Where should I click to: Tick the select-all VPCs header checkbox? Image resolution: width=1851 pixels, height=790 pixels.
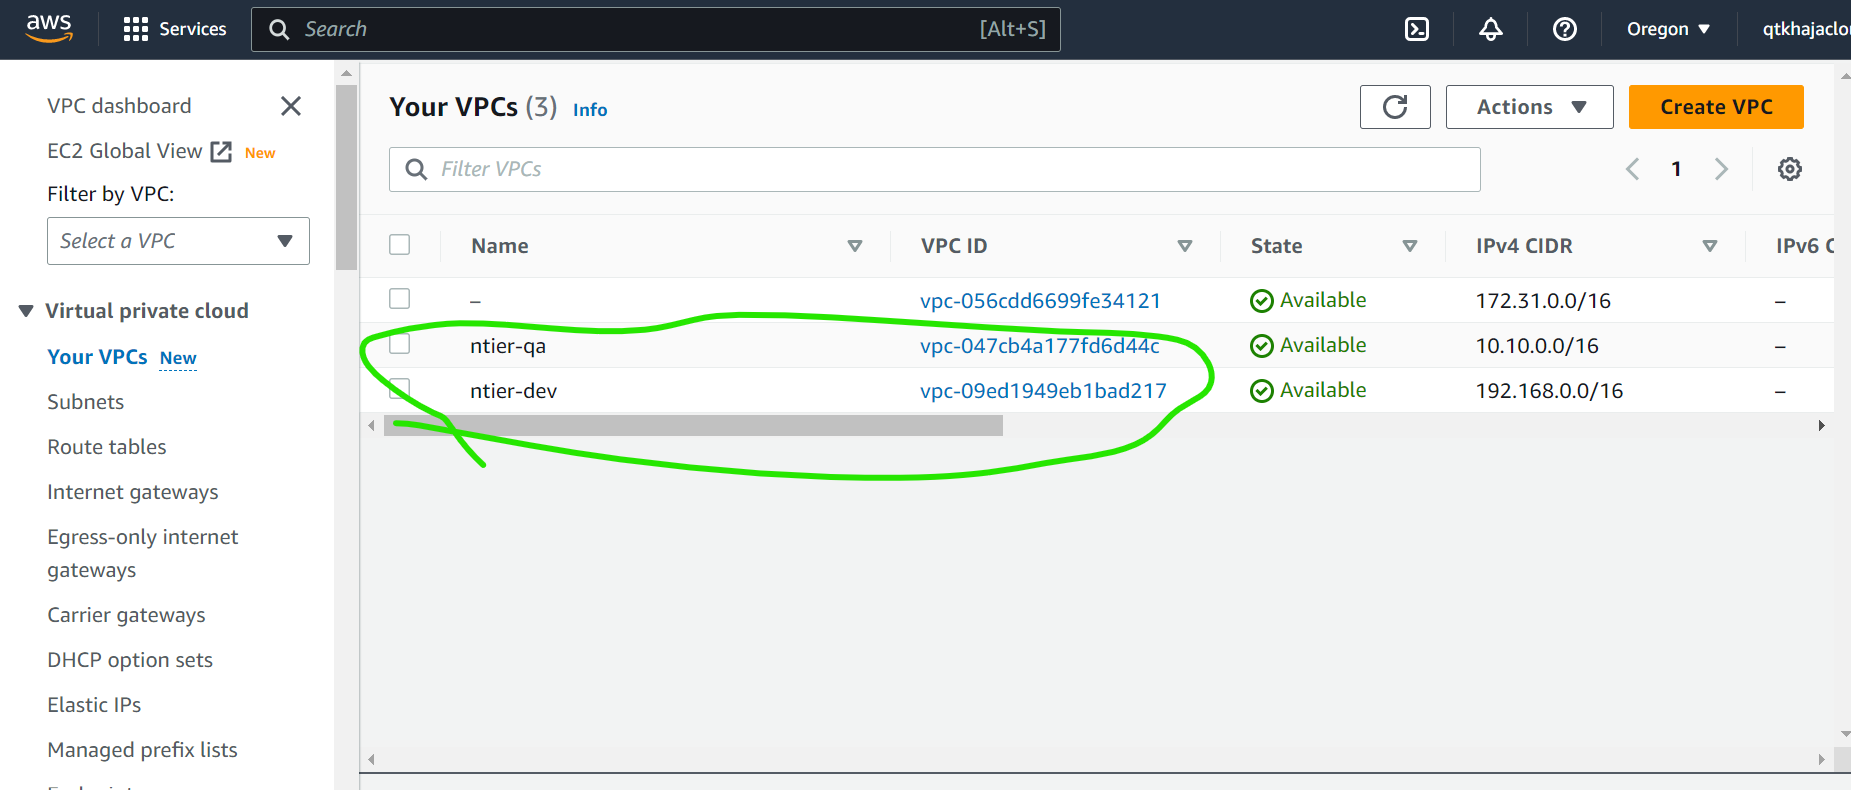(x=400, y=245)
